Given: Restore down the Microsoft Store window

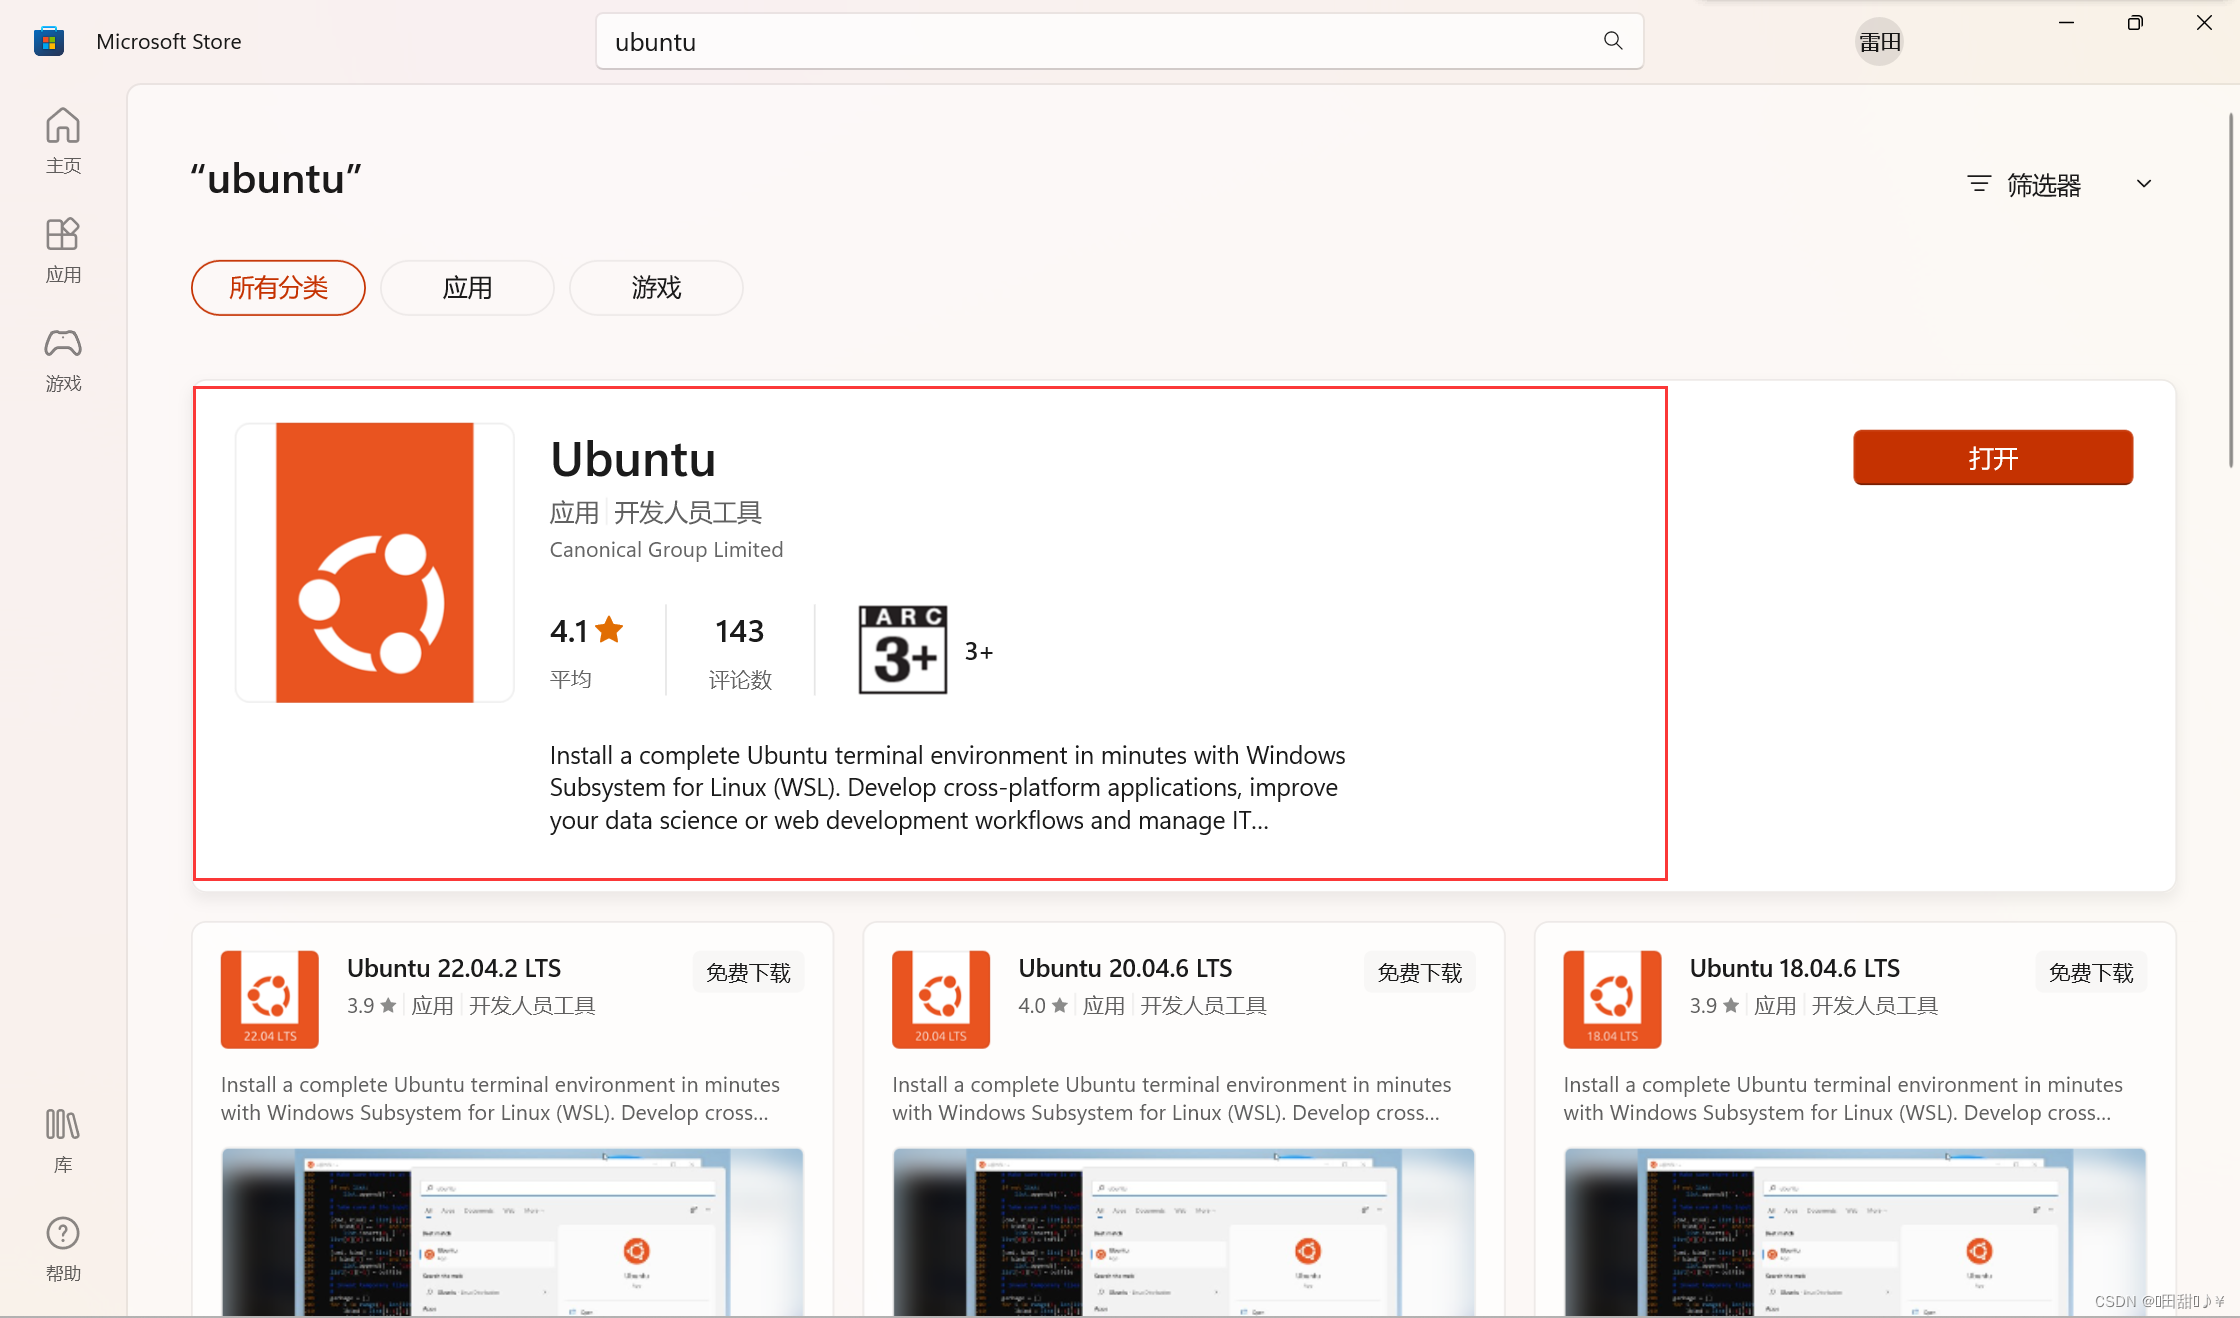Looking at the screenshot, I should tap(2135, 22).
